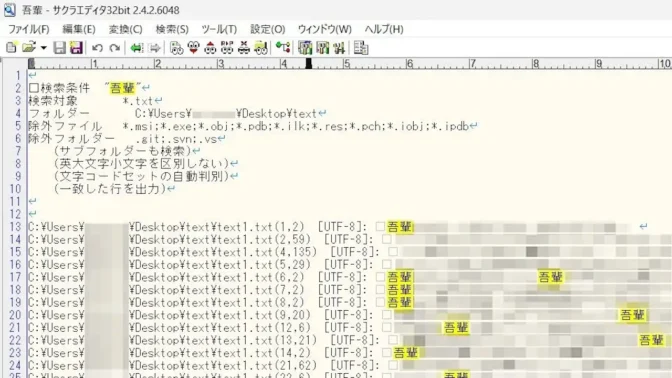Open font settings icon
Viewport: 672px width, 378px height.
point(339,48)
